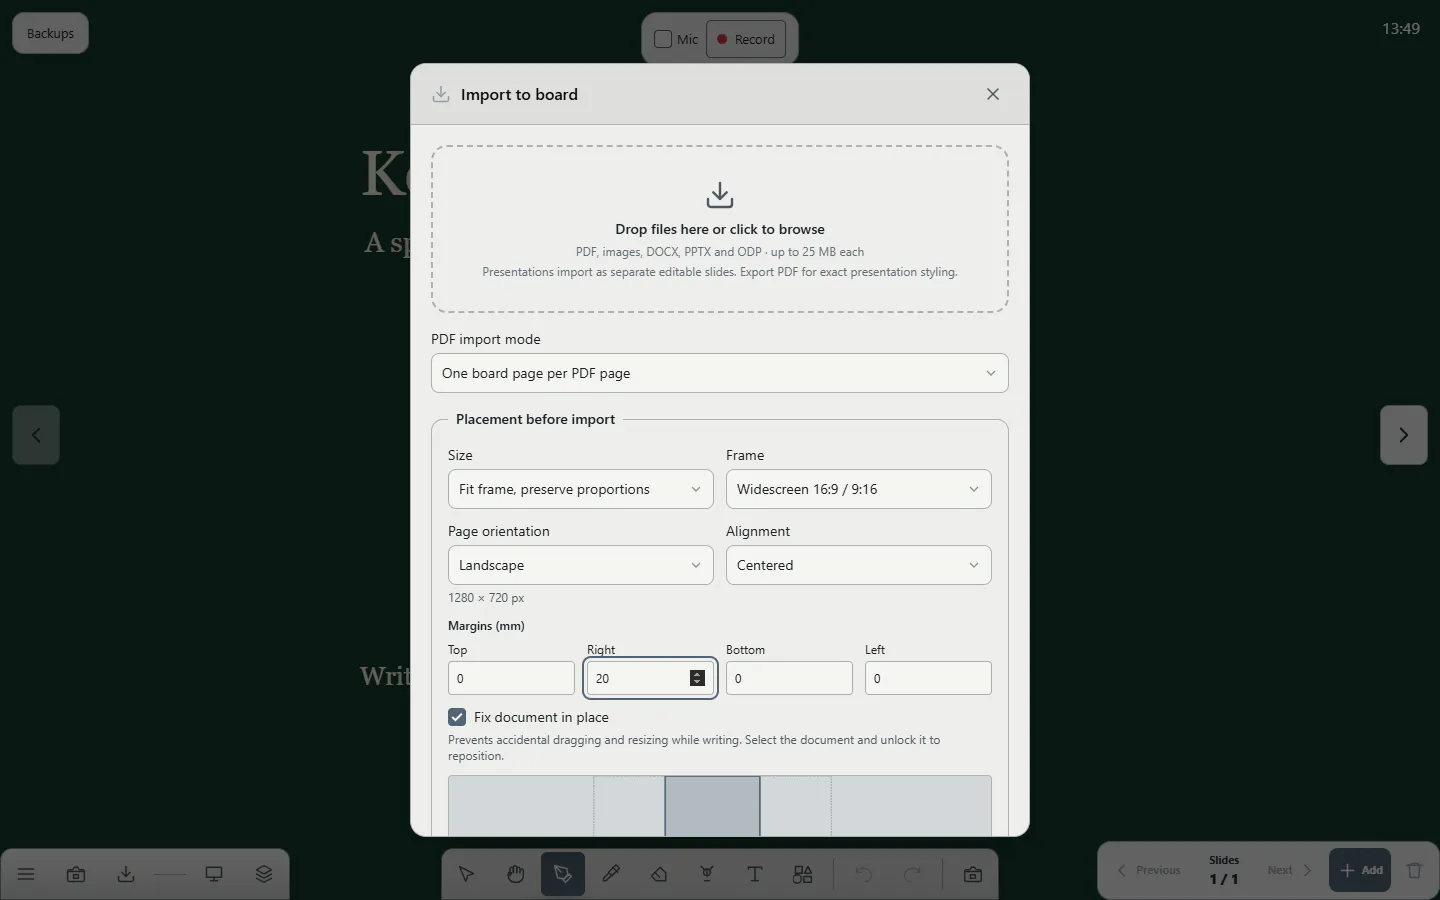The width and height of the screenshot is (1440, 900).
Task: Click the toolbox icon right of redo
Action: coord(972,875)
